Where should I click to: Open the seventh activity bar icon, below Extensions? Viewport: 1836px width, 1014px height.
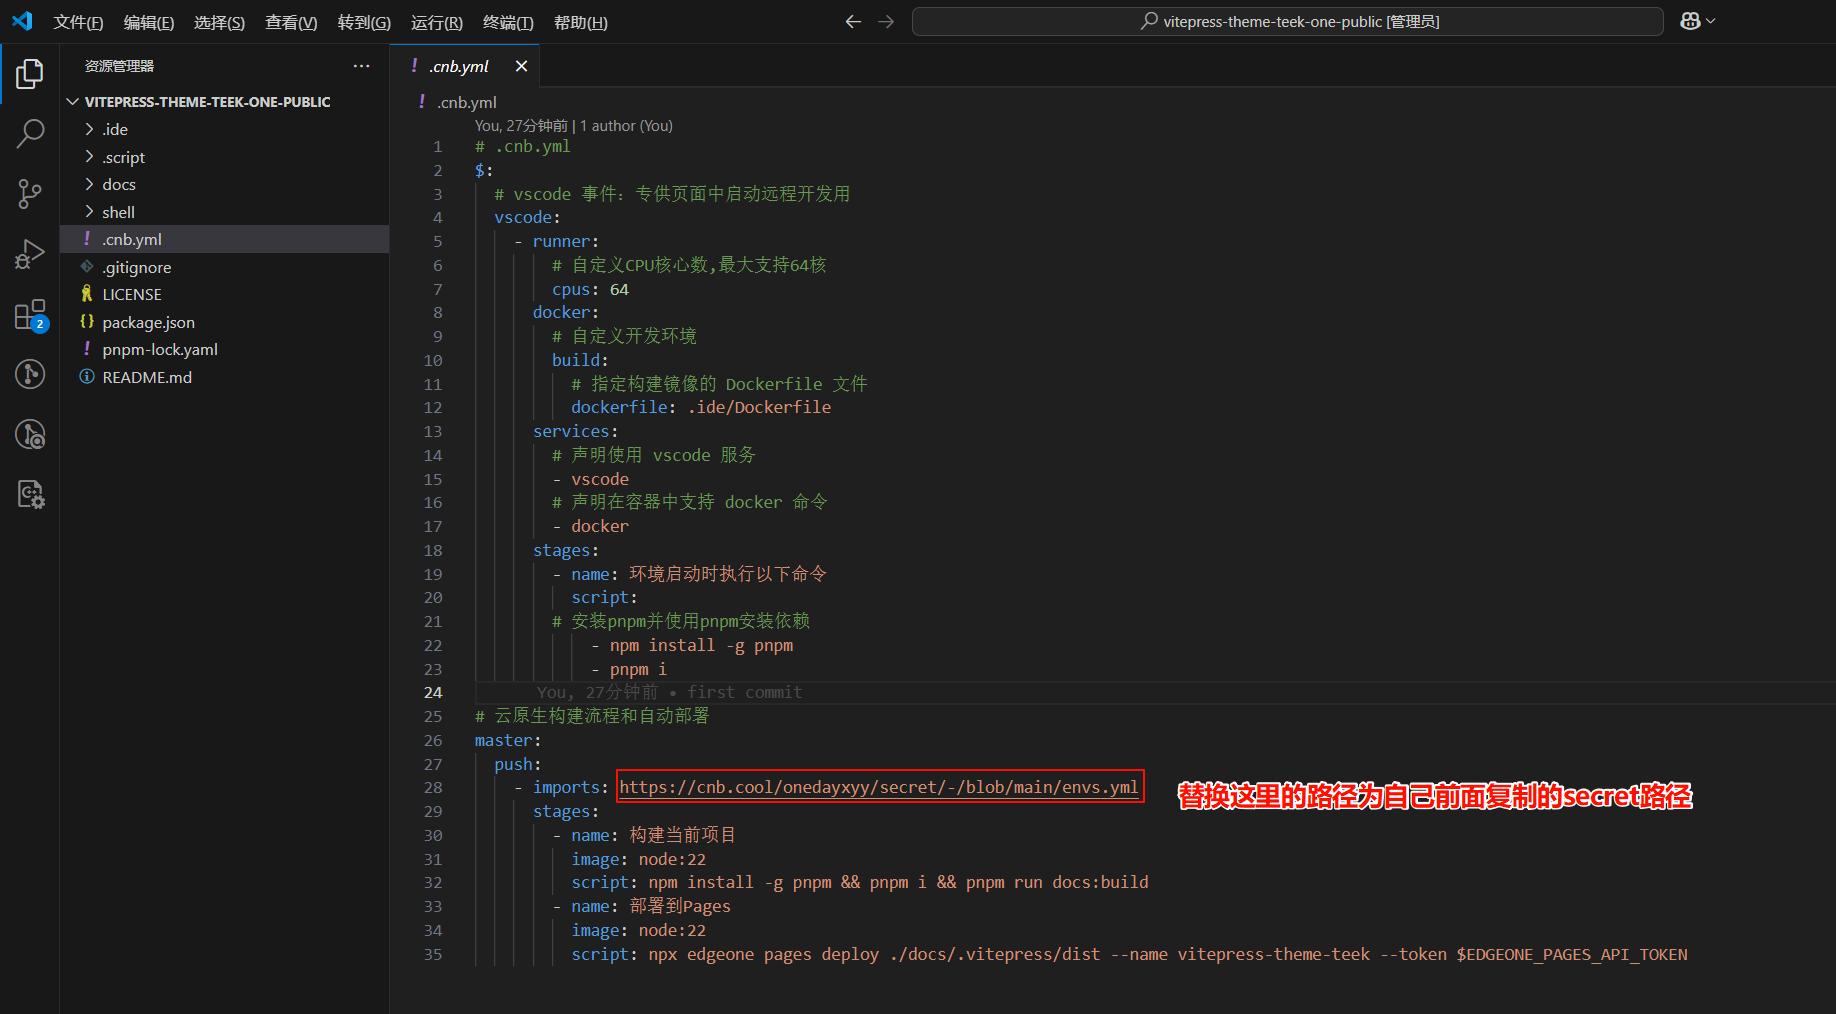click(x=30, y=434)
